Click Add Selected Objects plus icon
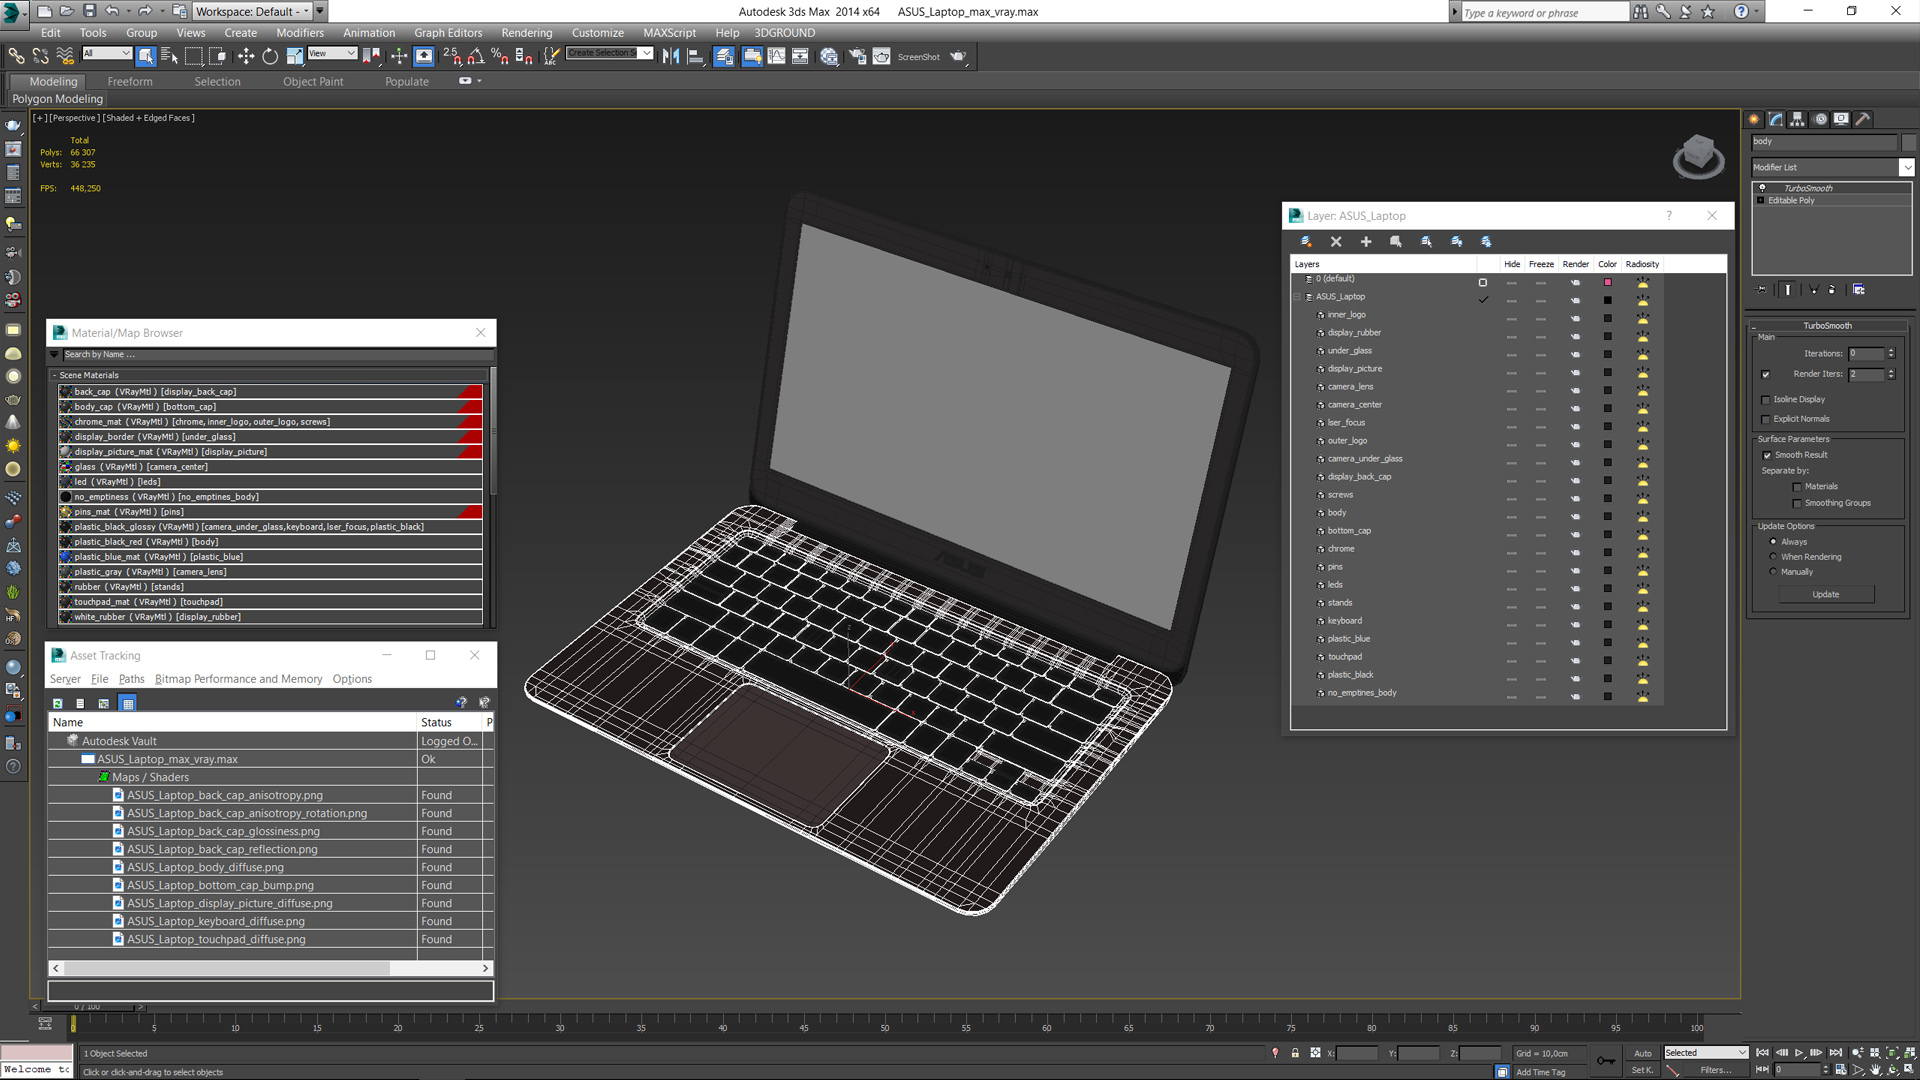This screenshot has height=1080, width=1920. [1366, 241]
